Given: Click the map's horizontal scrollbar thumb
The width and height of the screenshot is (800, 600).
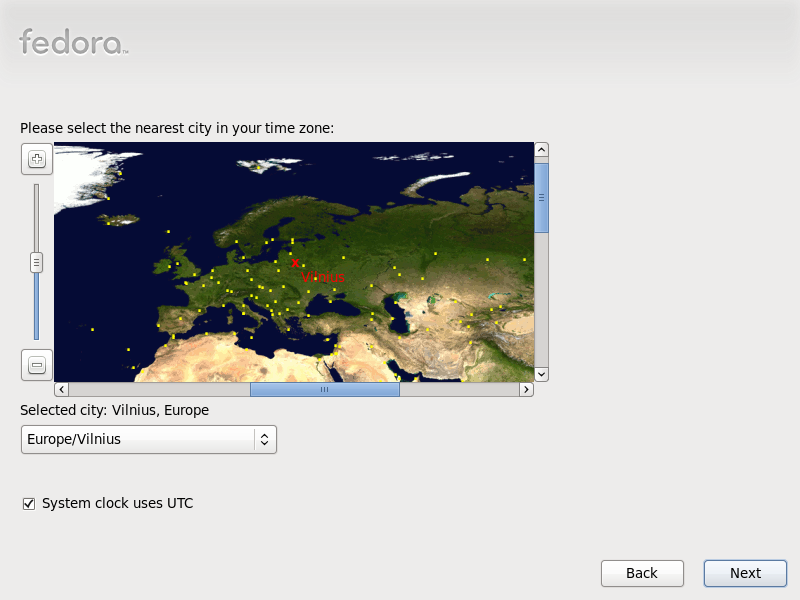Looking at the screenshot, I should click(x=324, y=389).
